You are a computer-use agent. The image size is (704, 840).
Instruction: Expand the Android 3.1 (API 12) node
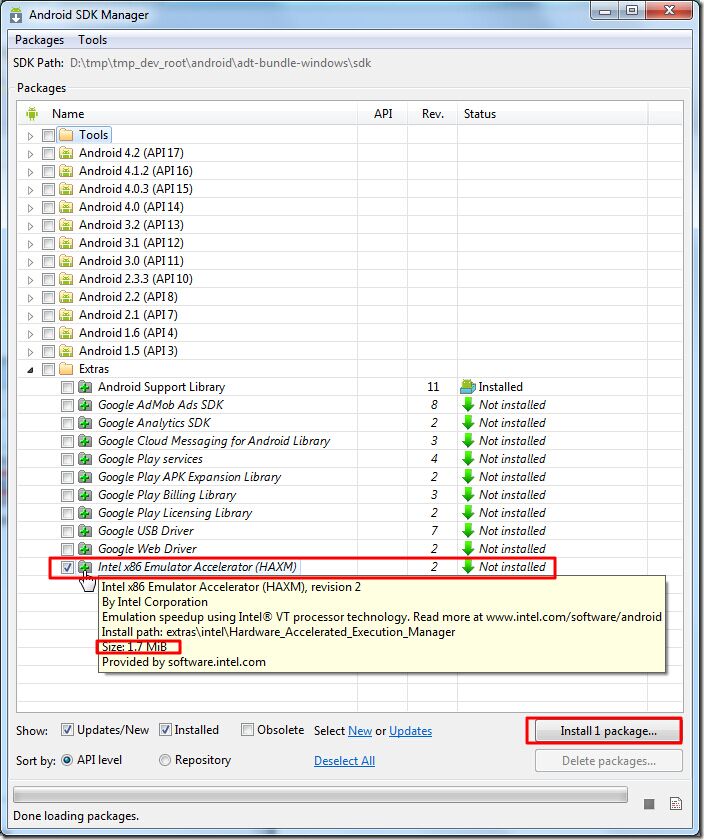pyautogui.click(x=31, y=244)
